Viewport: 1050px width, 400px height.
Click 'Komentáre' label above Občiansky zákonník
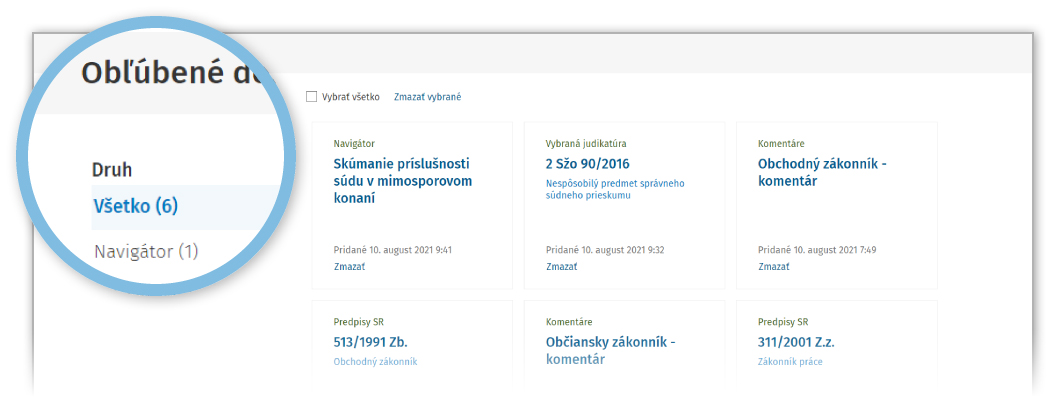click(x=569, y=322)
